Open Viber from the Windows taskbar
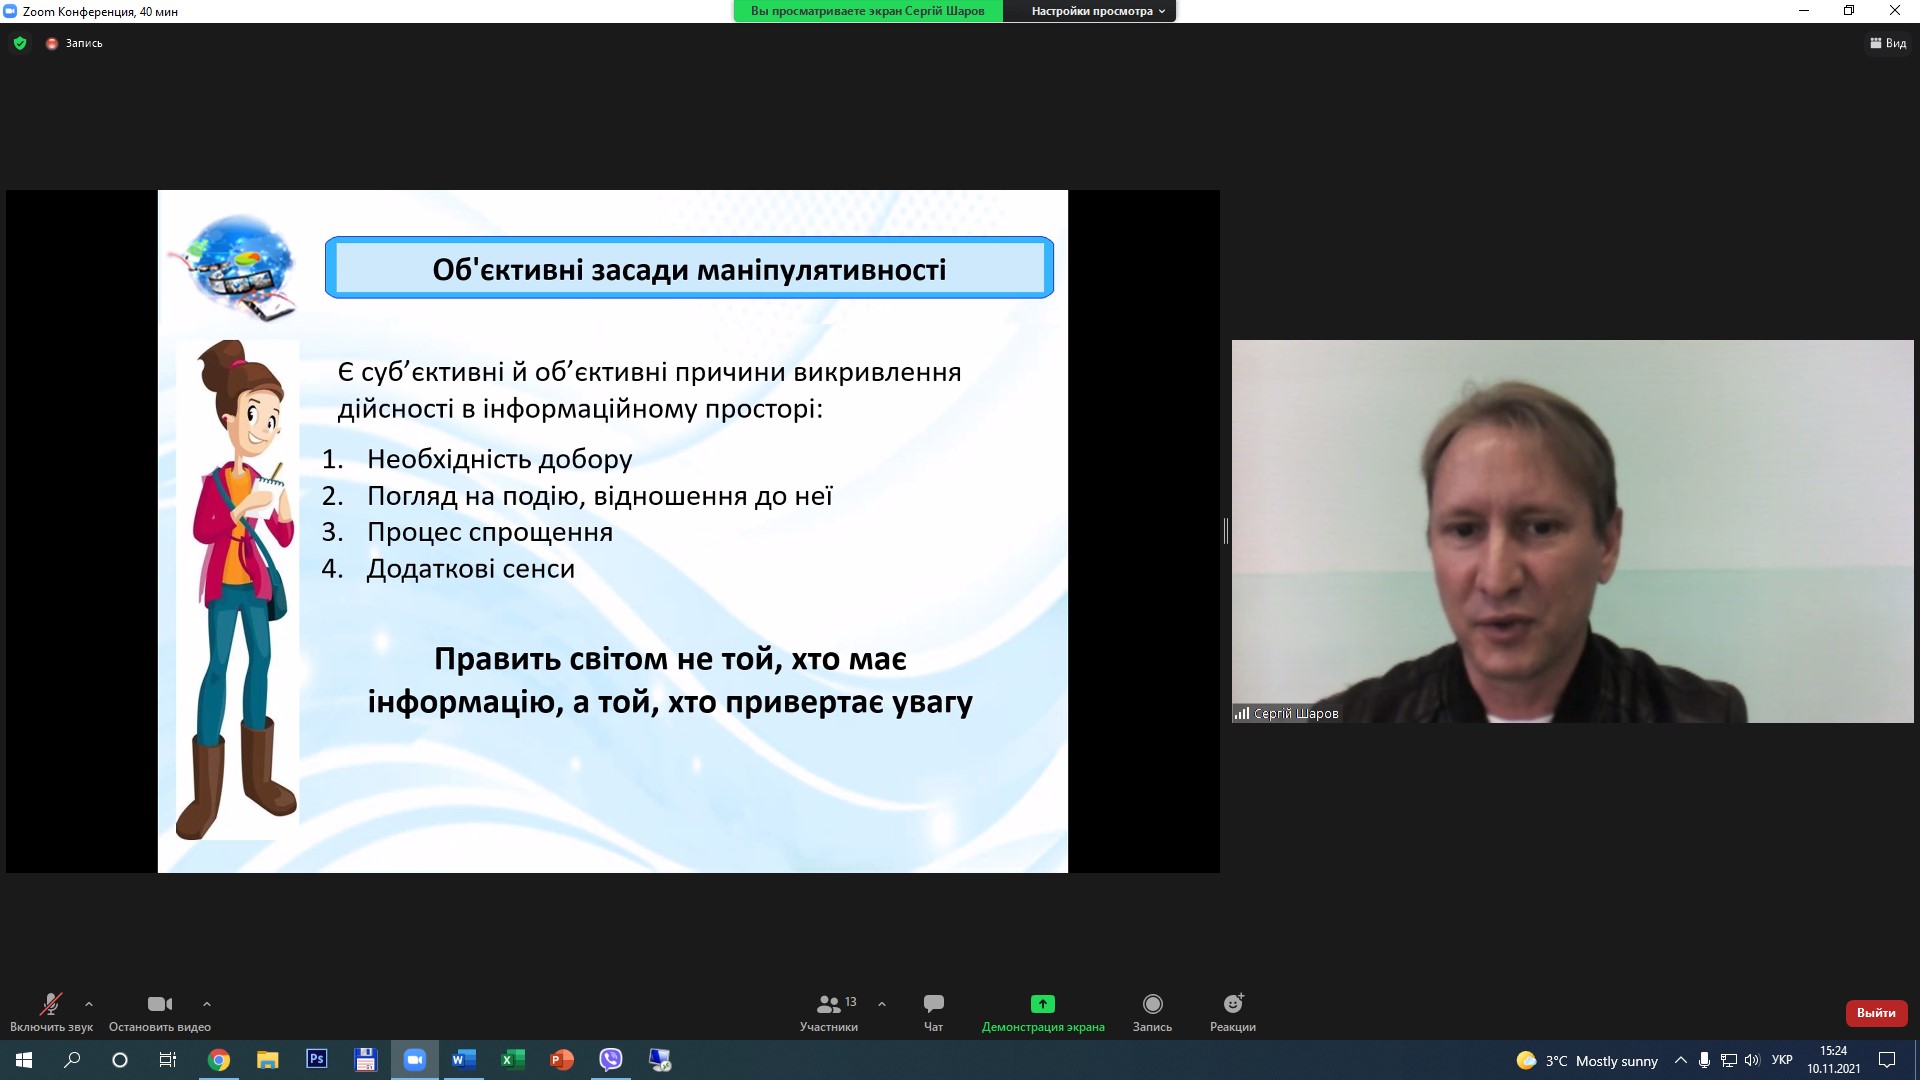This screenshot has width=1920, height=1080. coord(610,1060)
